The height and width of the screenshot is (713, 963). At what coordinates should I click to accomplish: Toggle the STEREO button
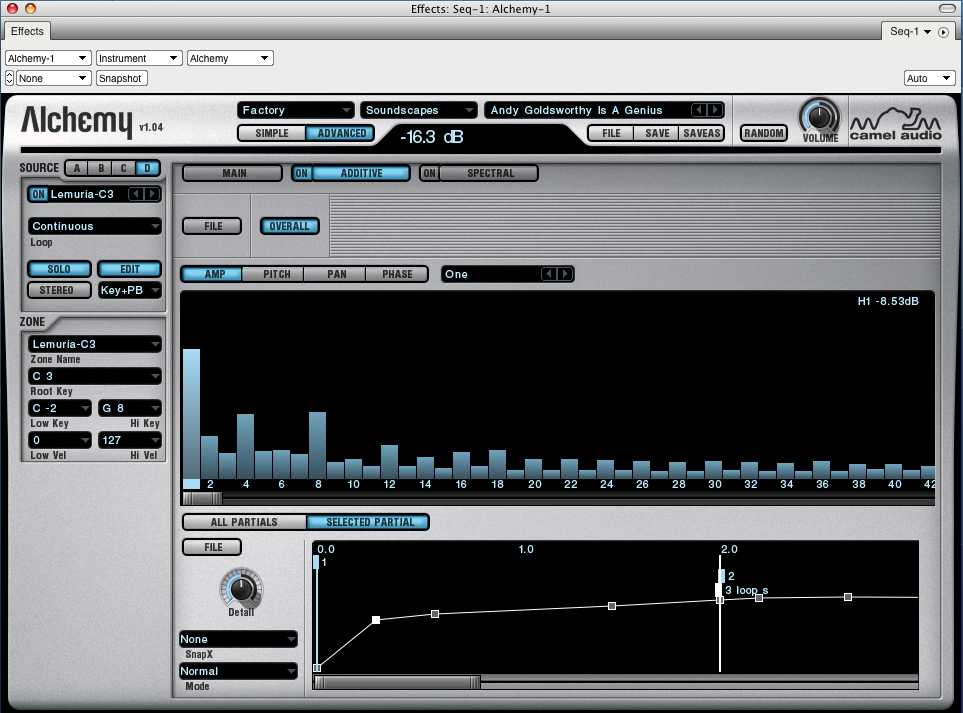pyautogui.click(x=59, y=290)
